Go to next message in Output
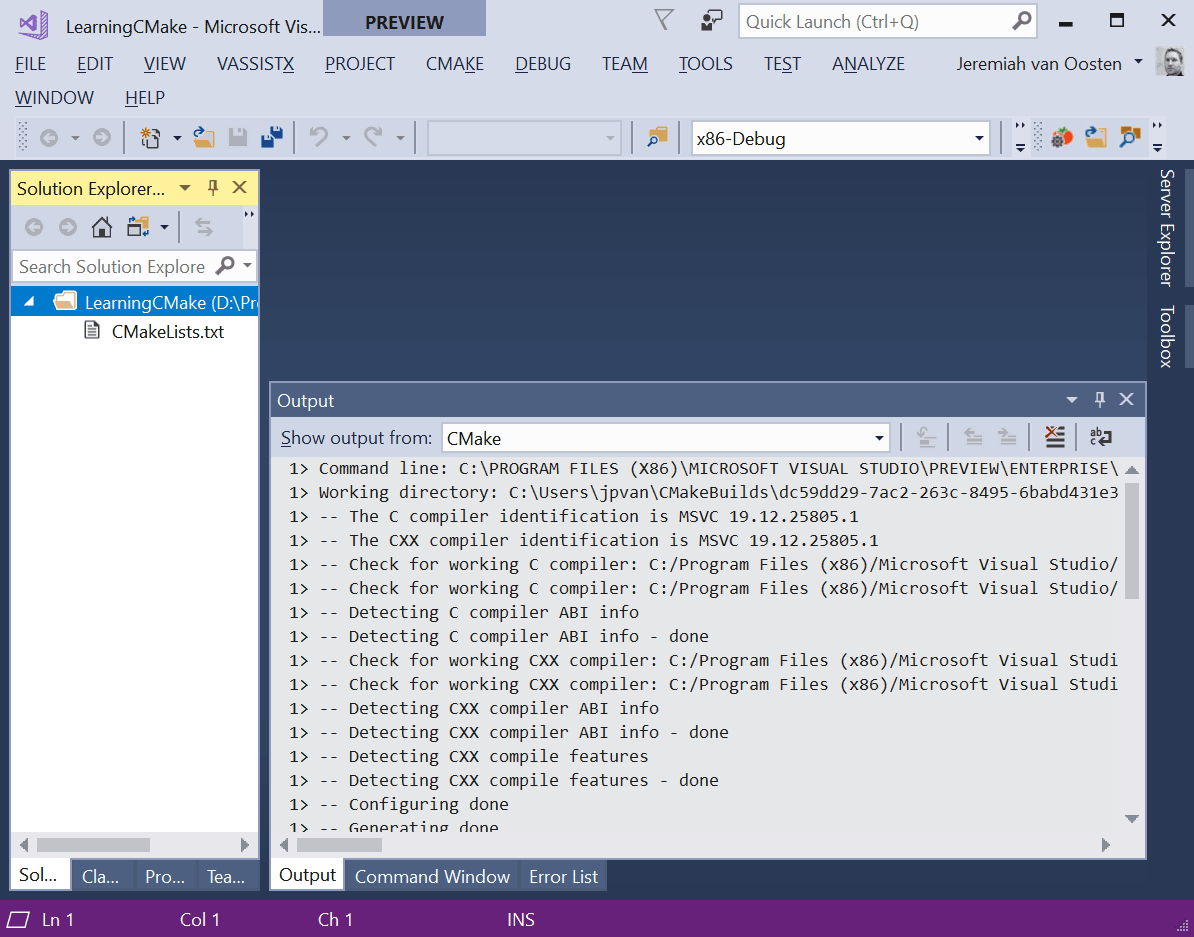The image size is (1194, 937). [1007, 437]
